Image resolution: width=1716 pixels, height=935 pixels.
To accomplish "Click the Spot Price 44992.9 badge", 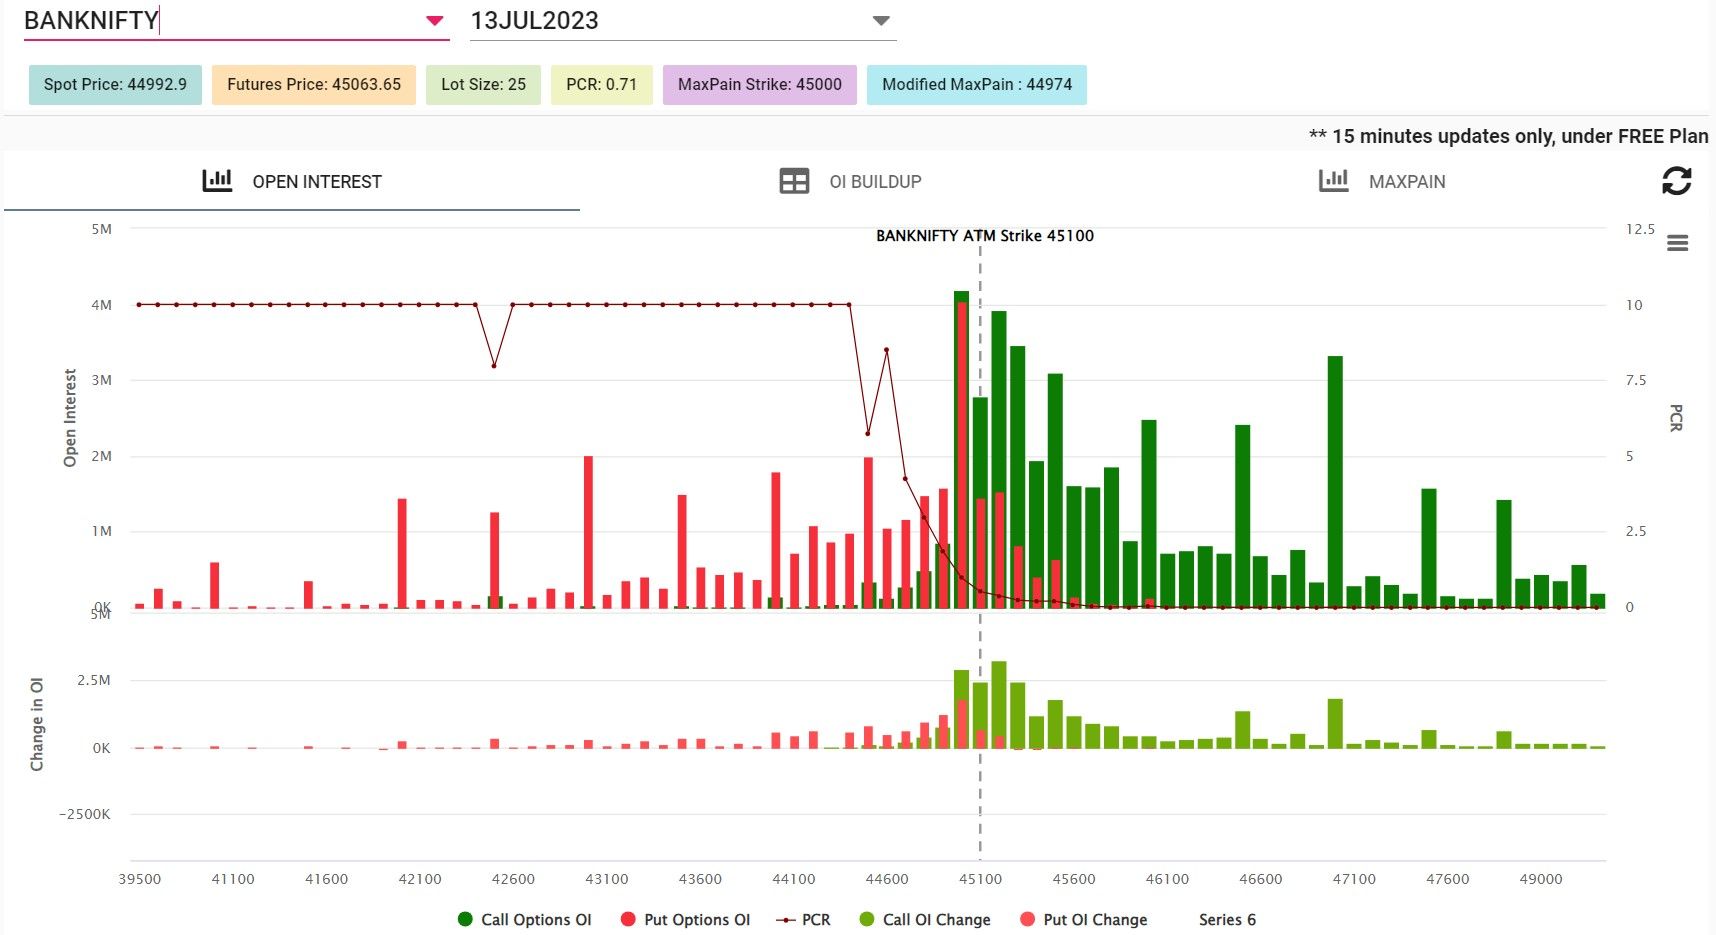I will coord(115,84).
